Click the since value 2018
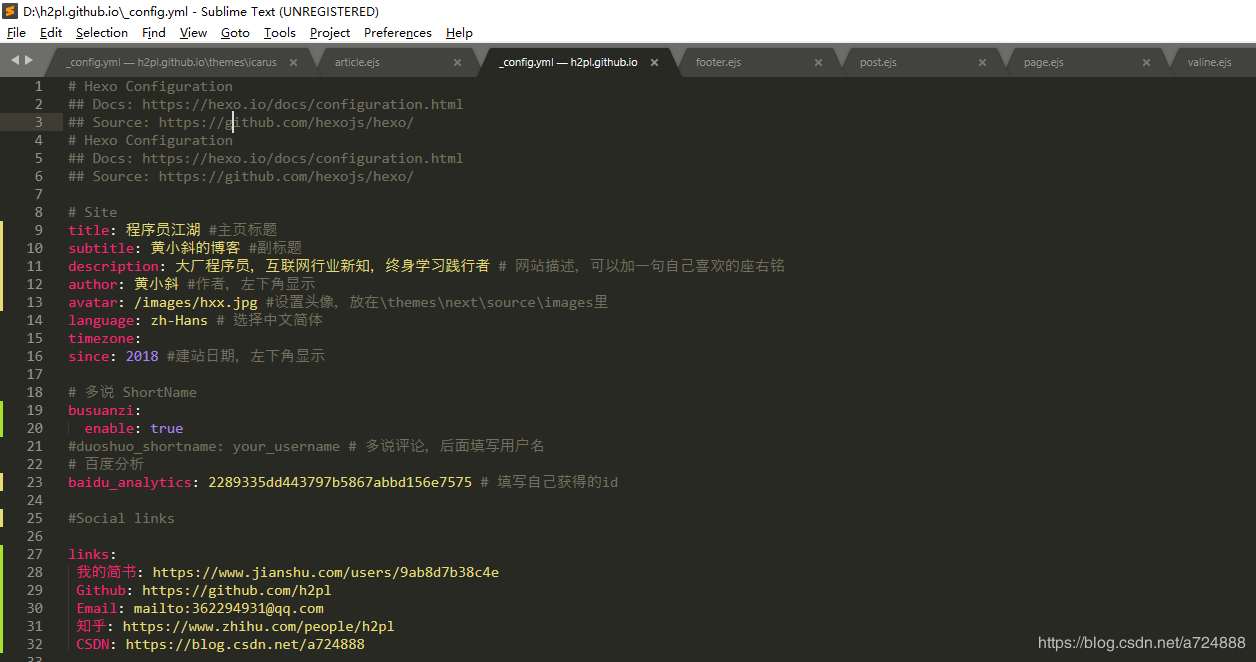 (142, 356)
